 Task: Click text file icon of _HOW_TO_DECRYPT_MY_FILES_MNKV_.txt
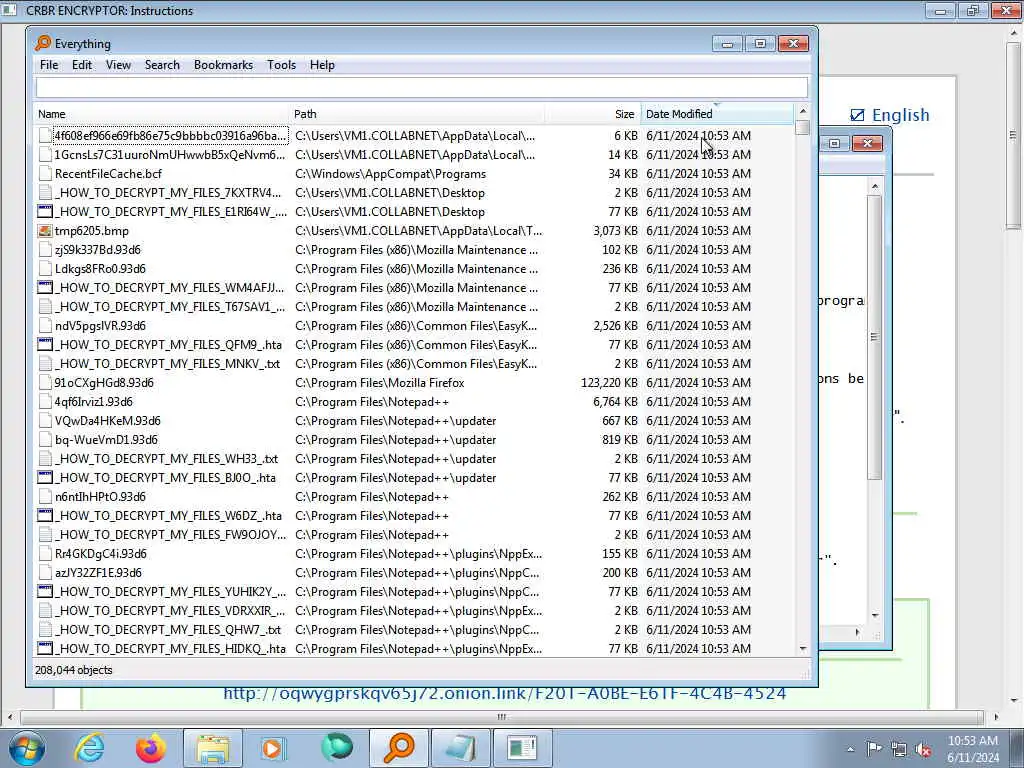(x=44, y=364)
